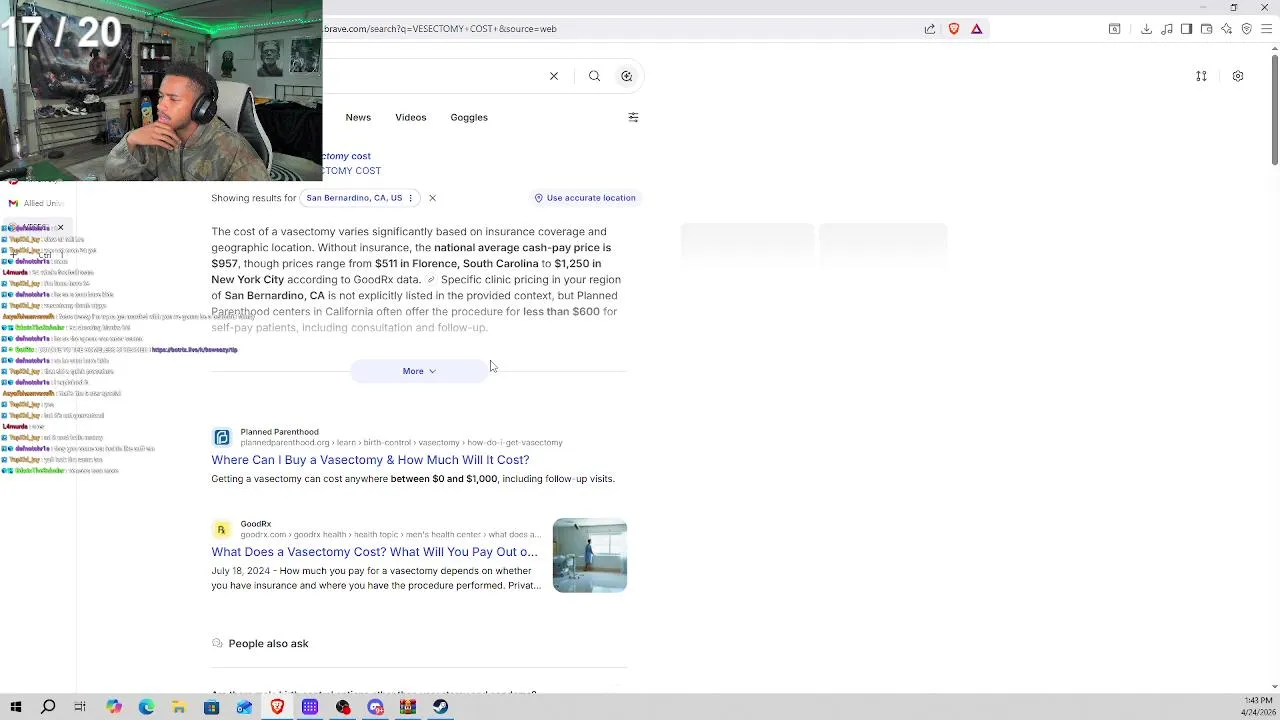The image size is (1280, 720).
Task: Click the GoodRx result thumbnail image
Action: click(x=590, y=555)
